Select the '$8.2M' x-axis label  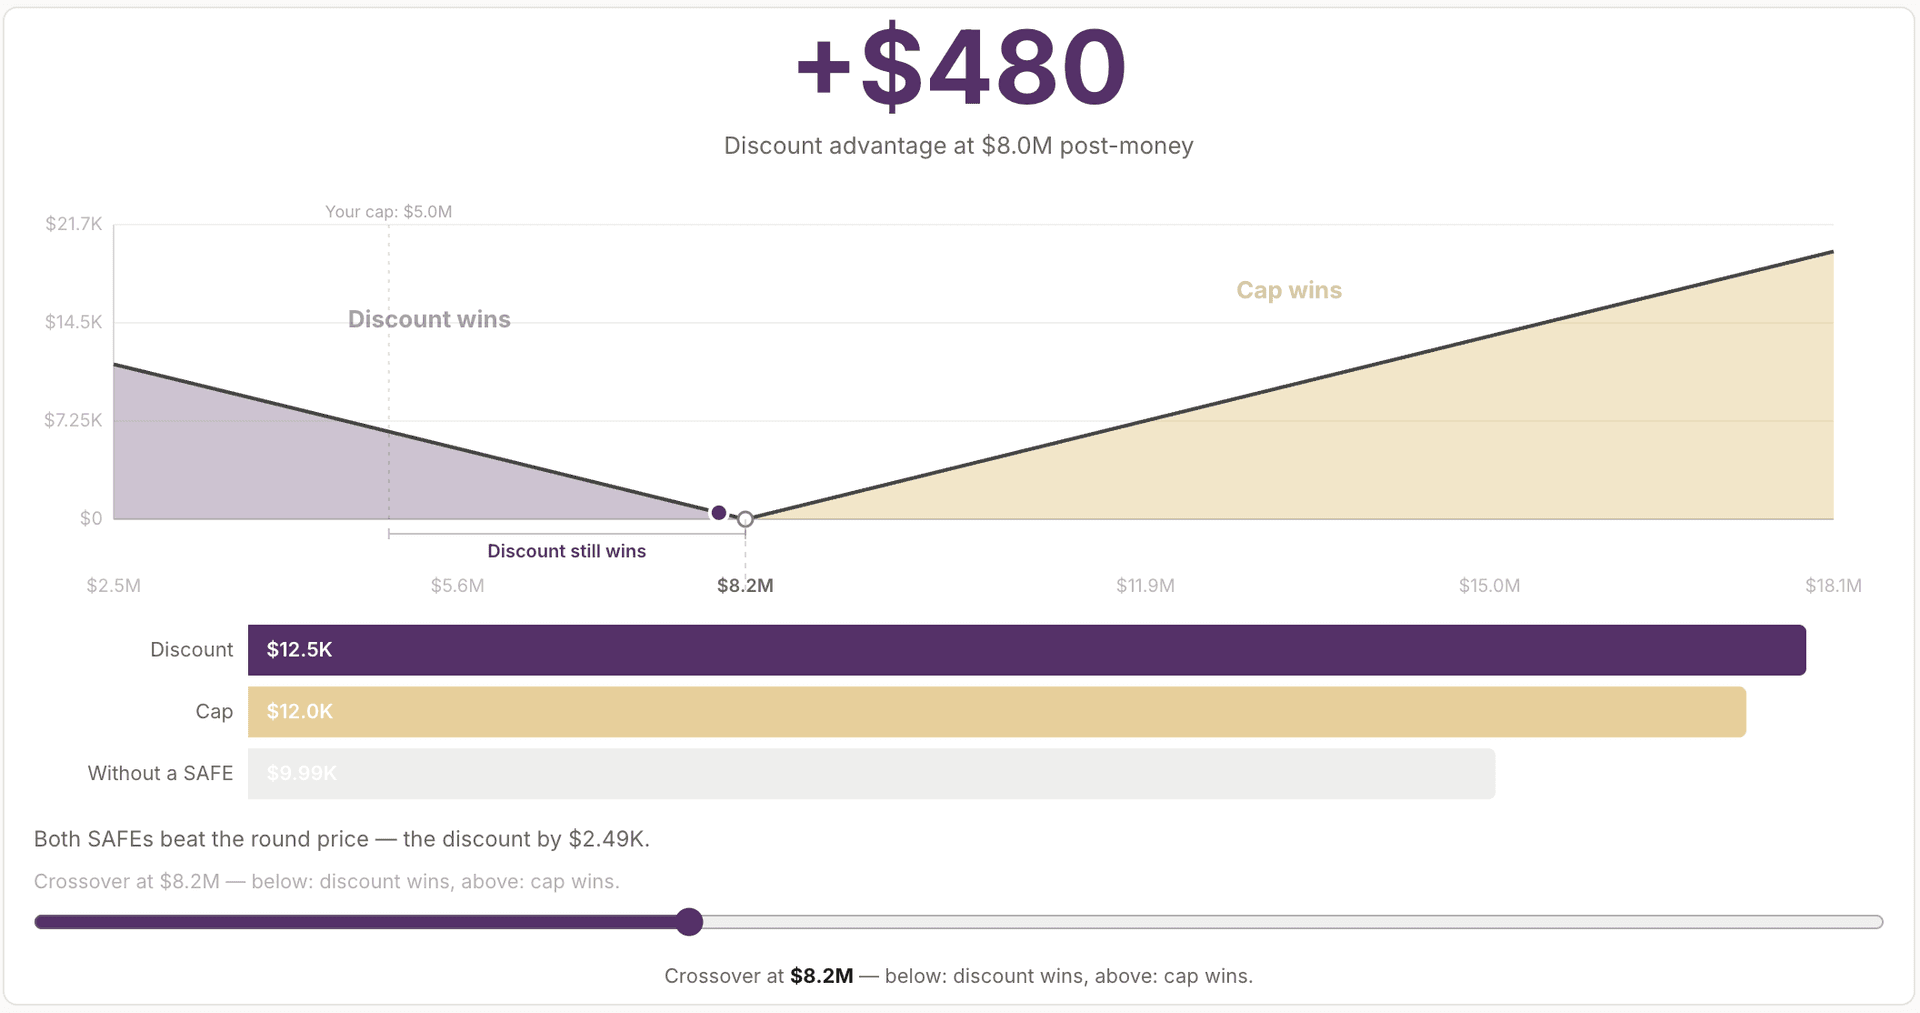click(x=744, y=586)
